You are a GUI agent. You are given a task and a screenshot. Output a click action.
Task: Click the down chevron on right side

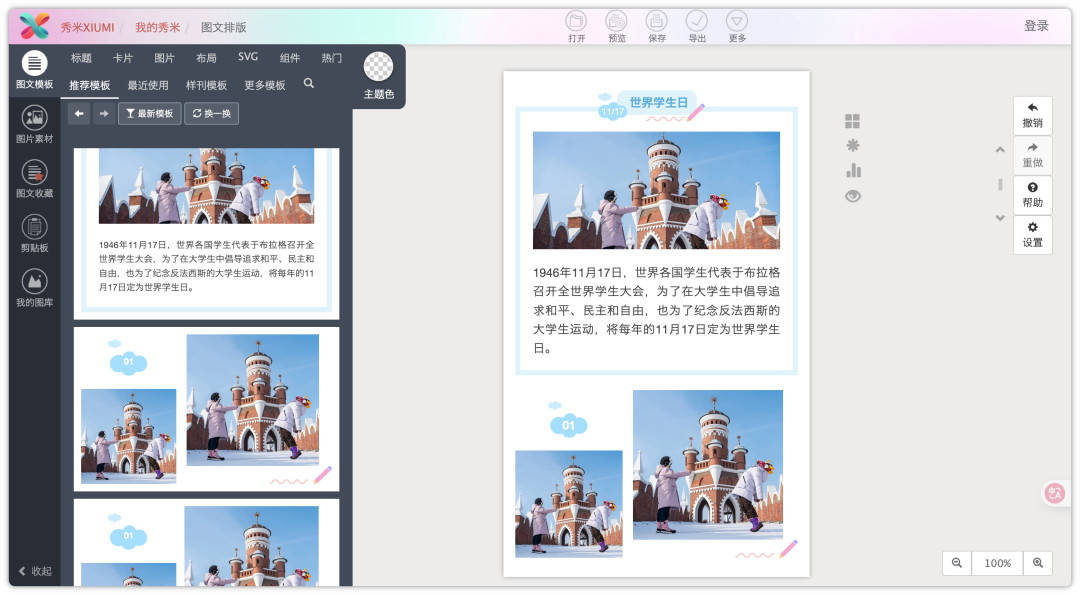(x=999, y=218)
